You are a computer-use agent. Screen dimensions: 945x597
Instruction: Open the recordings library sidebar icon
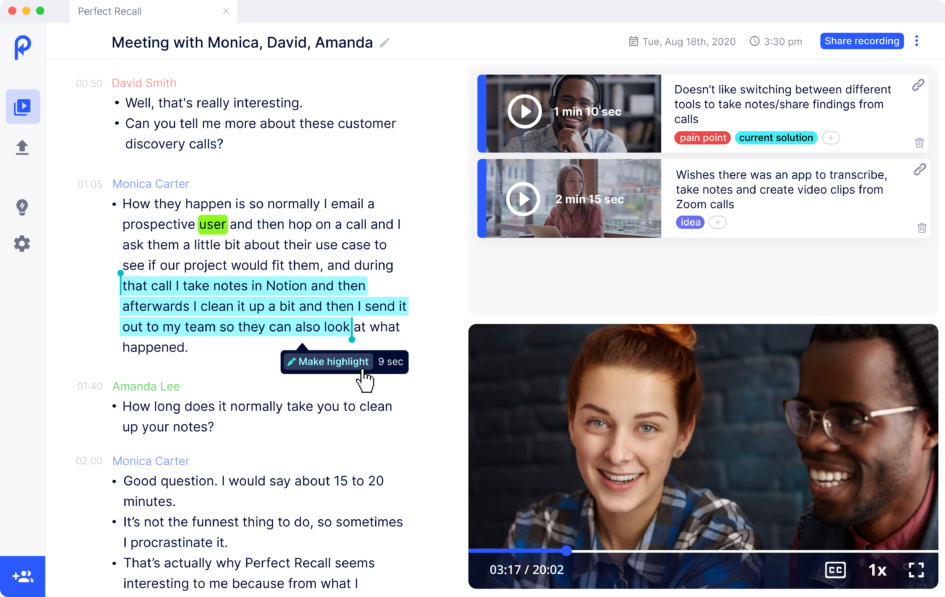[23, 107]
